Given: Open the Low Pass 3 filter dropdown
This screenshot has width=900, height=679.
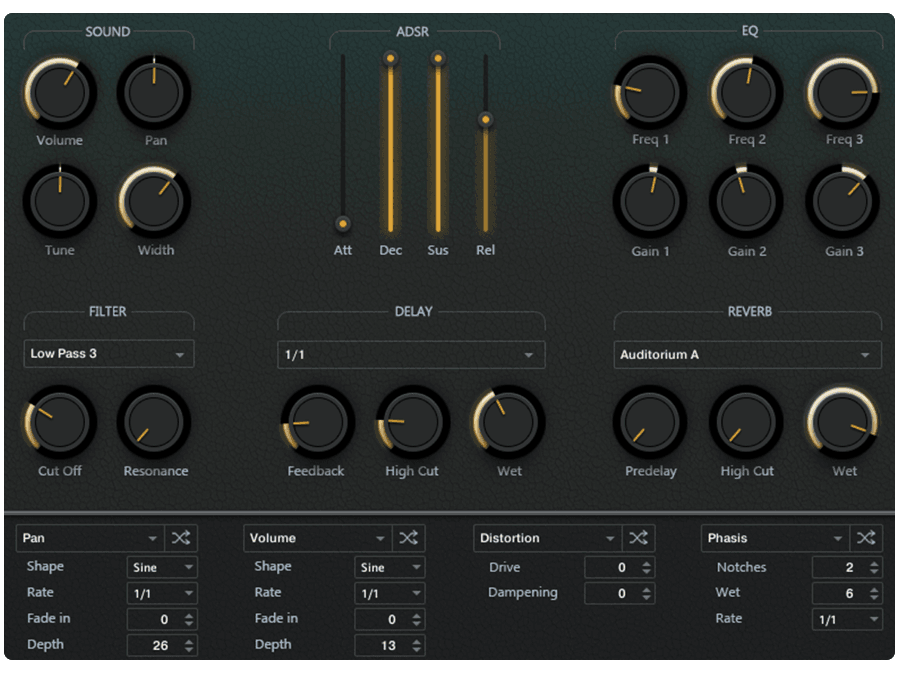Looking at the screenshot, I should (109, 354).
